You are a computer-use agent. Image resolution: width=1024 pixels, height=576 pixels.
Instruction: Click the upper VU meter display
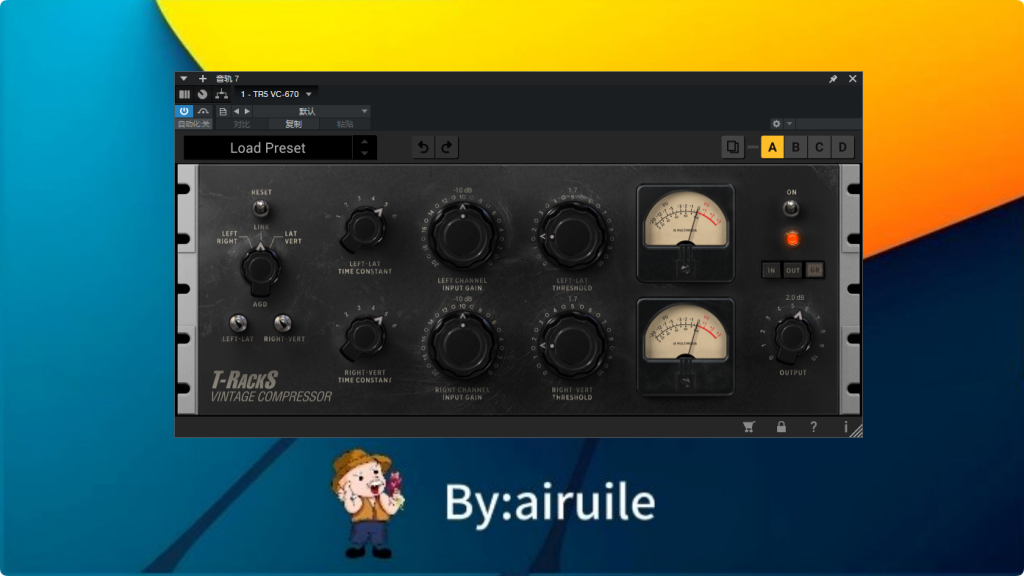(x=685, y=234)
